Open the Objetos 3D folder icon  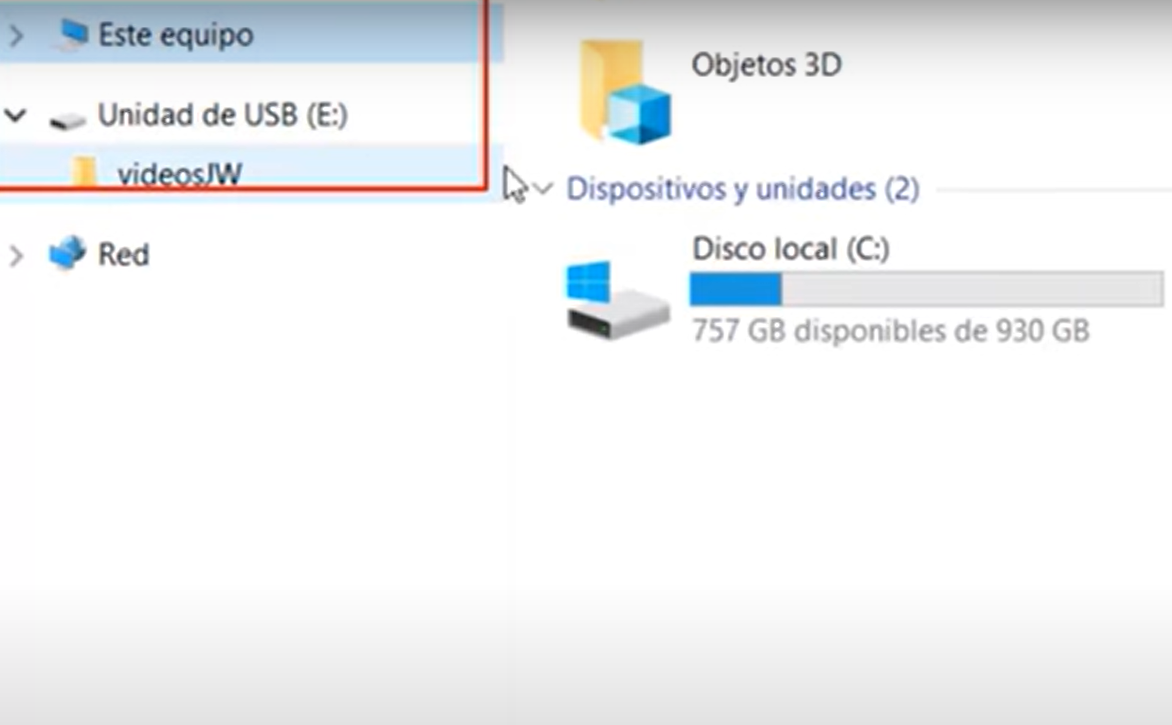(x=625, y=93)
